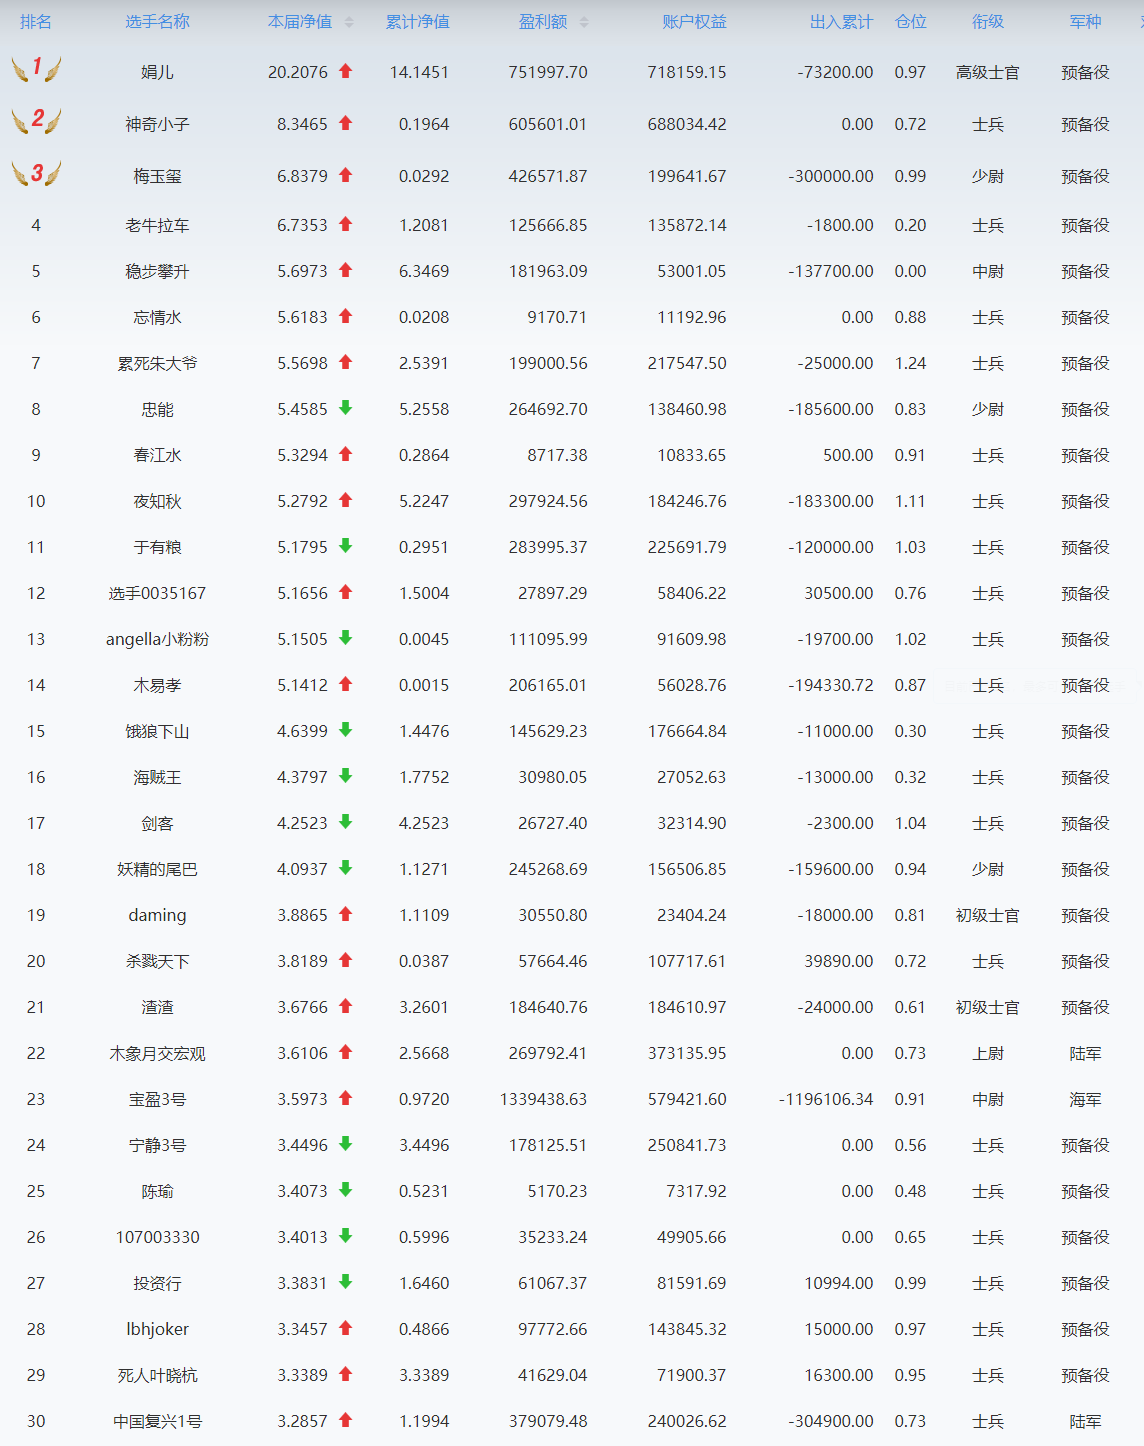This screenshot has width=1144, height=1446.
Task: Open player 选手0035167's name
Action: pos(157,593)
